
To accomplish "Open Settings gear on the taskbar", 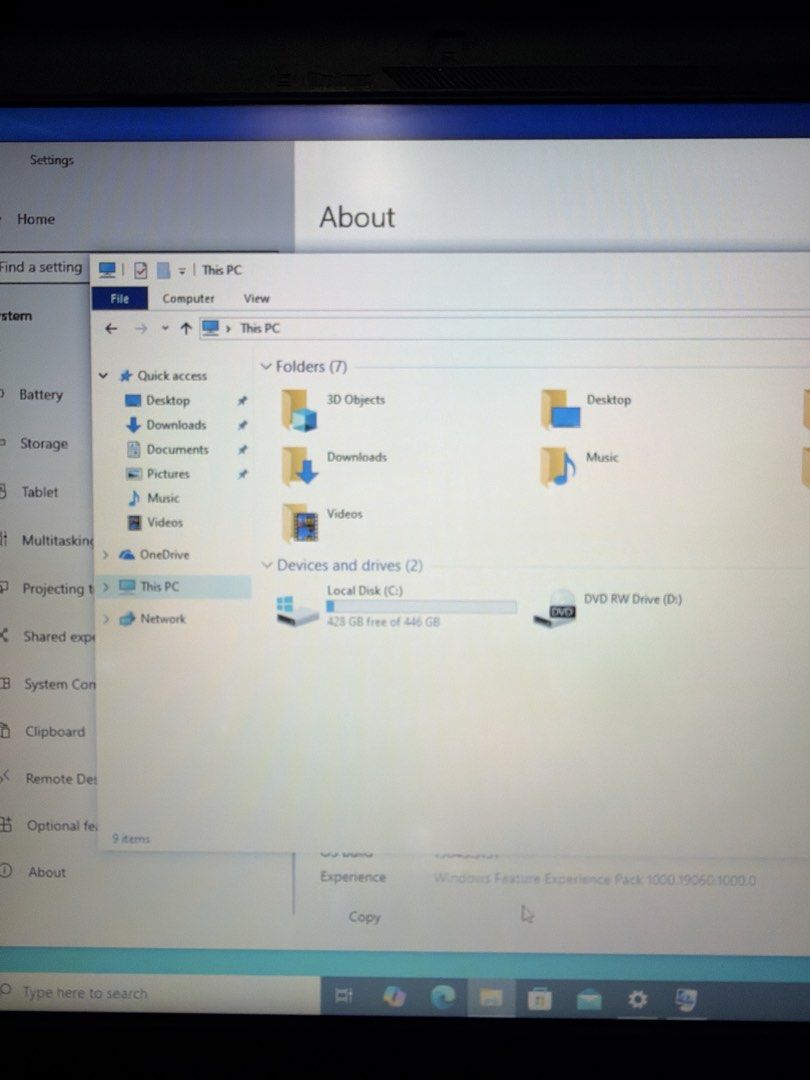I will tap(638, 999).
